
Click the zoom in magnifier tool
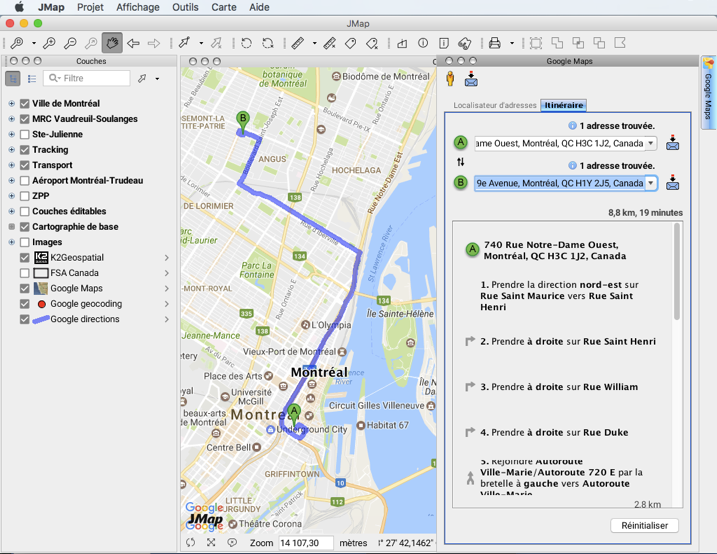point(49,43)
